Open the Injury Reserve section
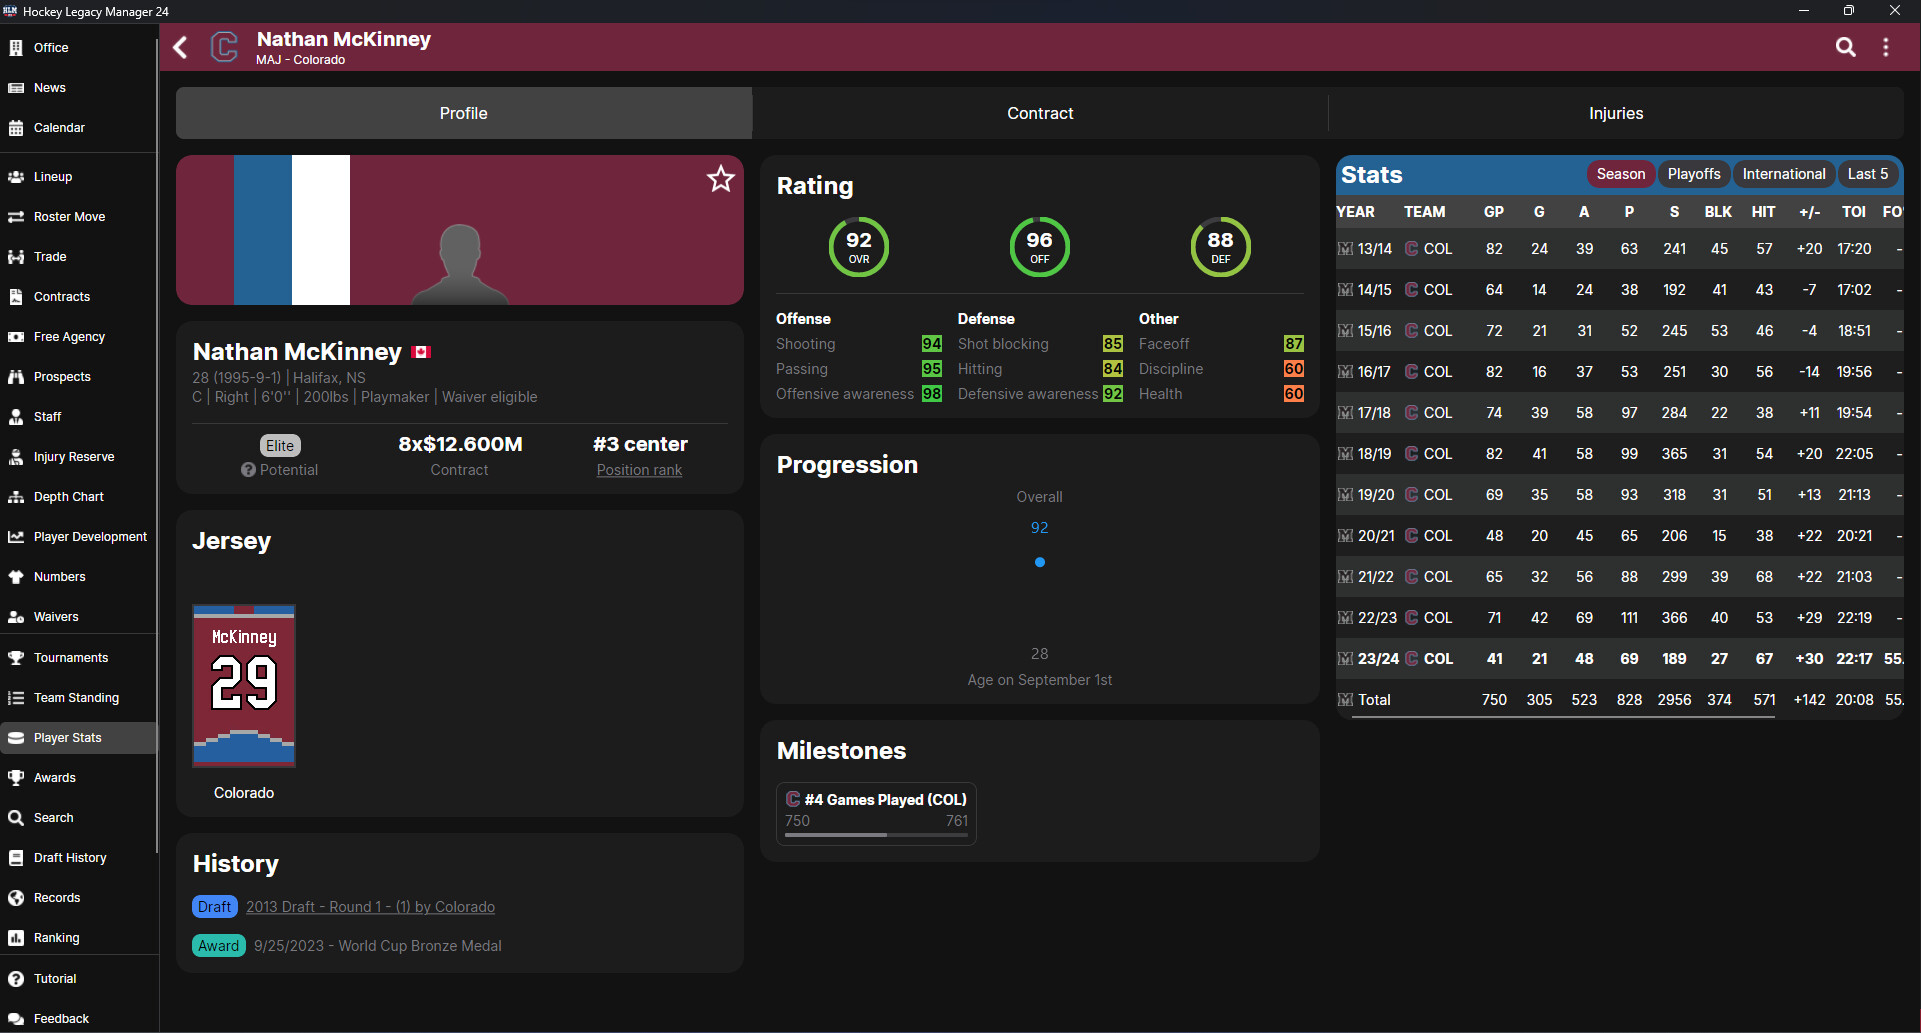 coord(74,456)
